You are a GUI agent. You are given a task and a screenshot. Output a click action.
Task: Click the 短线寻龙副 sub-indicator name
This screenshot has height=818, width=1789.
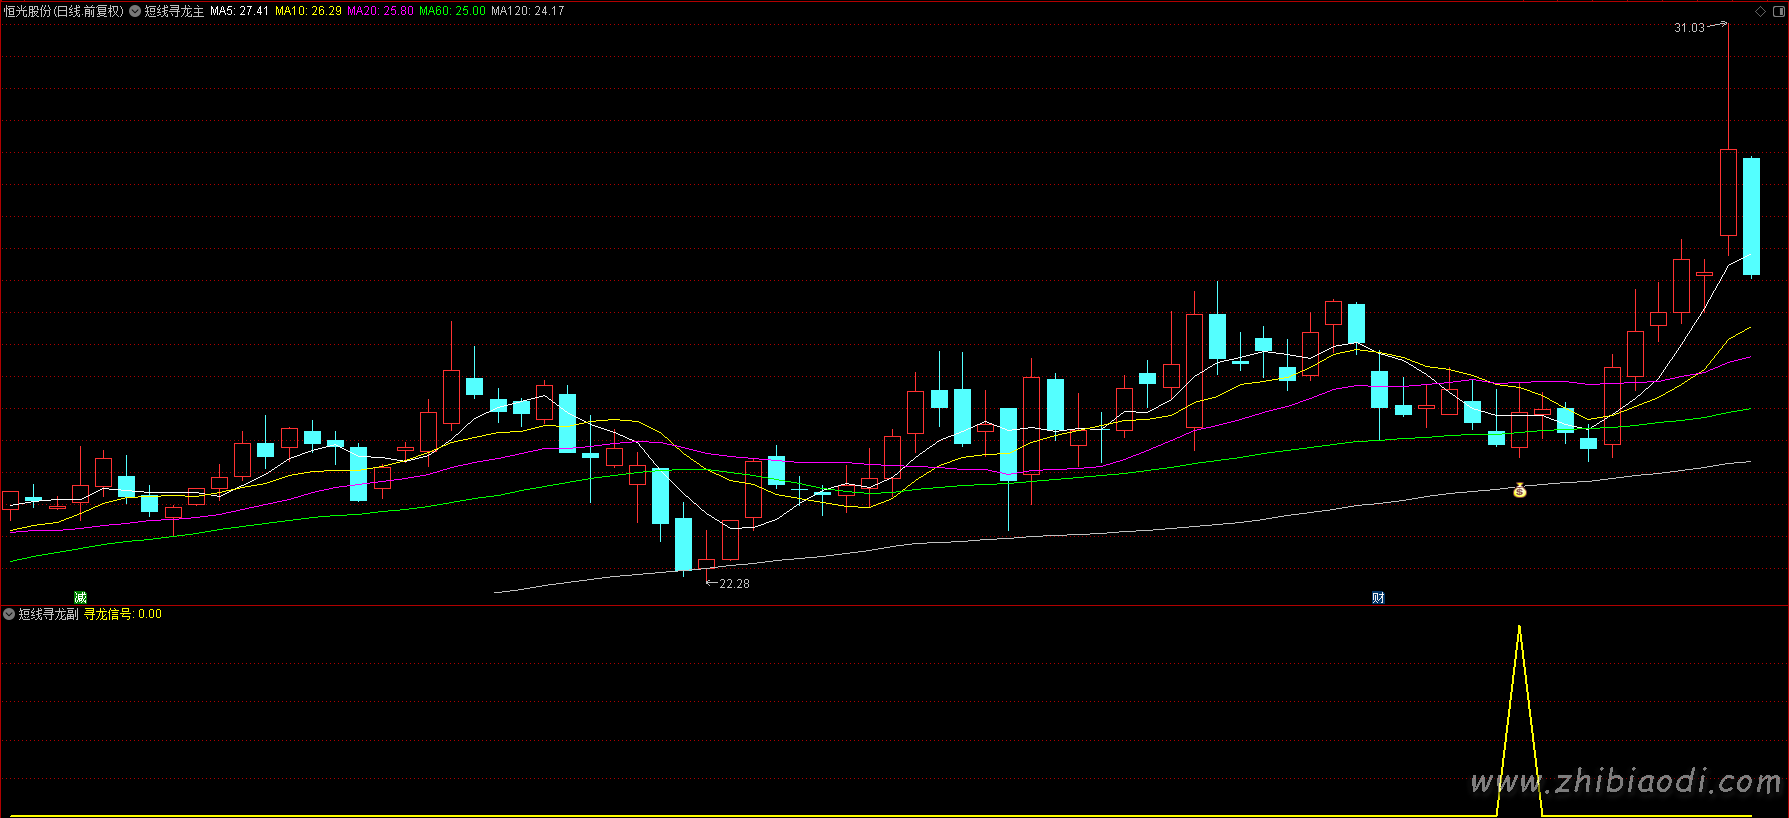click(x=48, y=614)
